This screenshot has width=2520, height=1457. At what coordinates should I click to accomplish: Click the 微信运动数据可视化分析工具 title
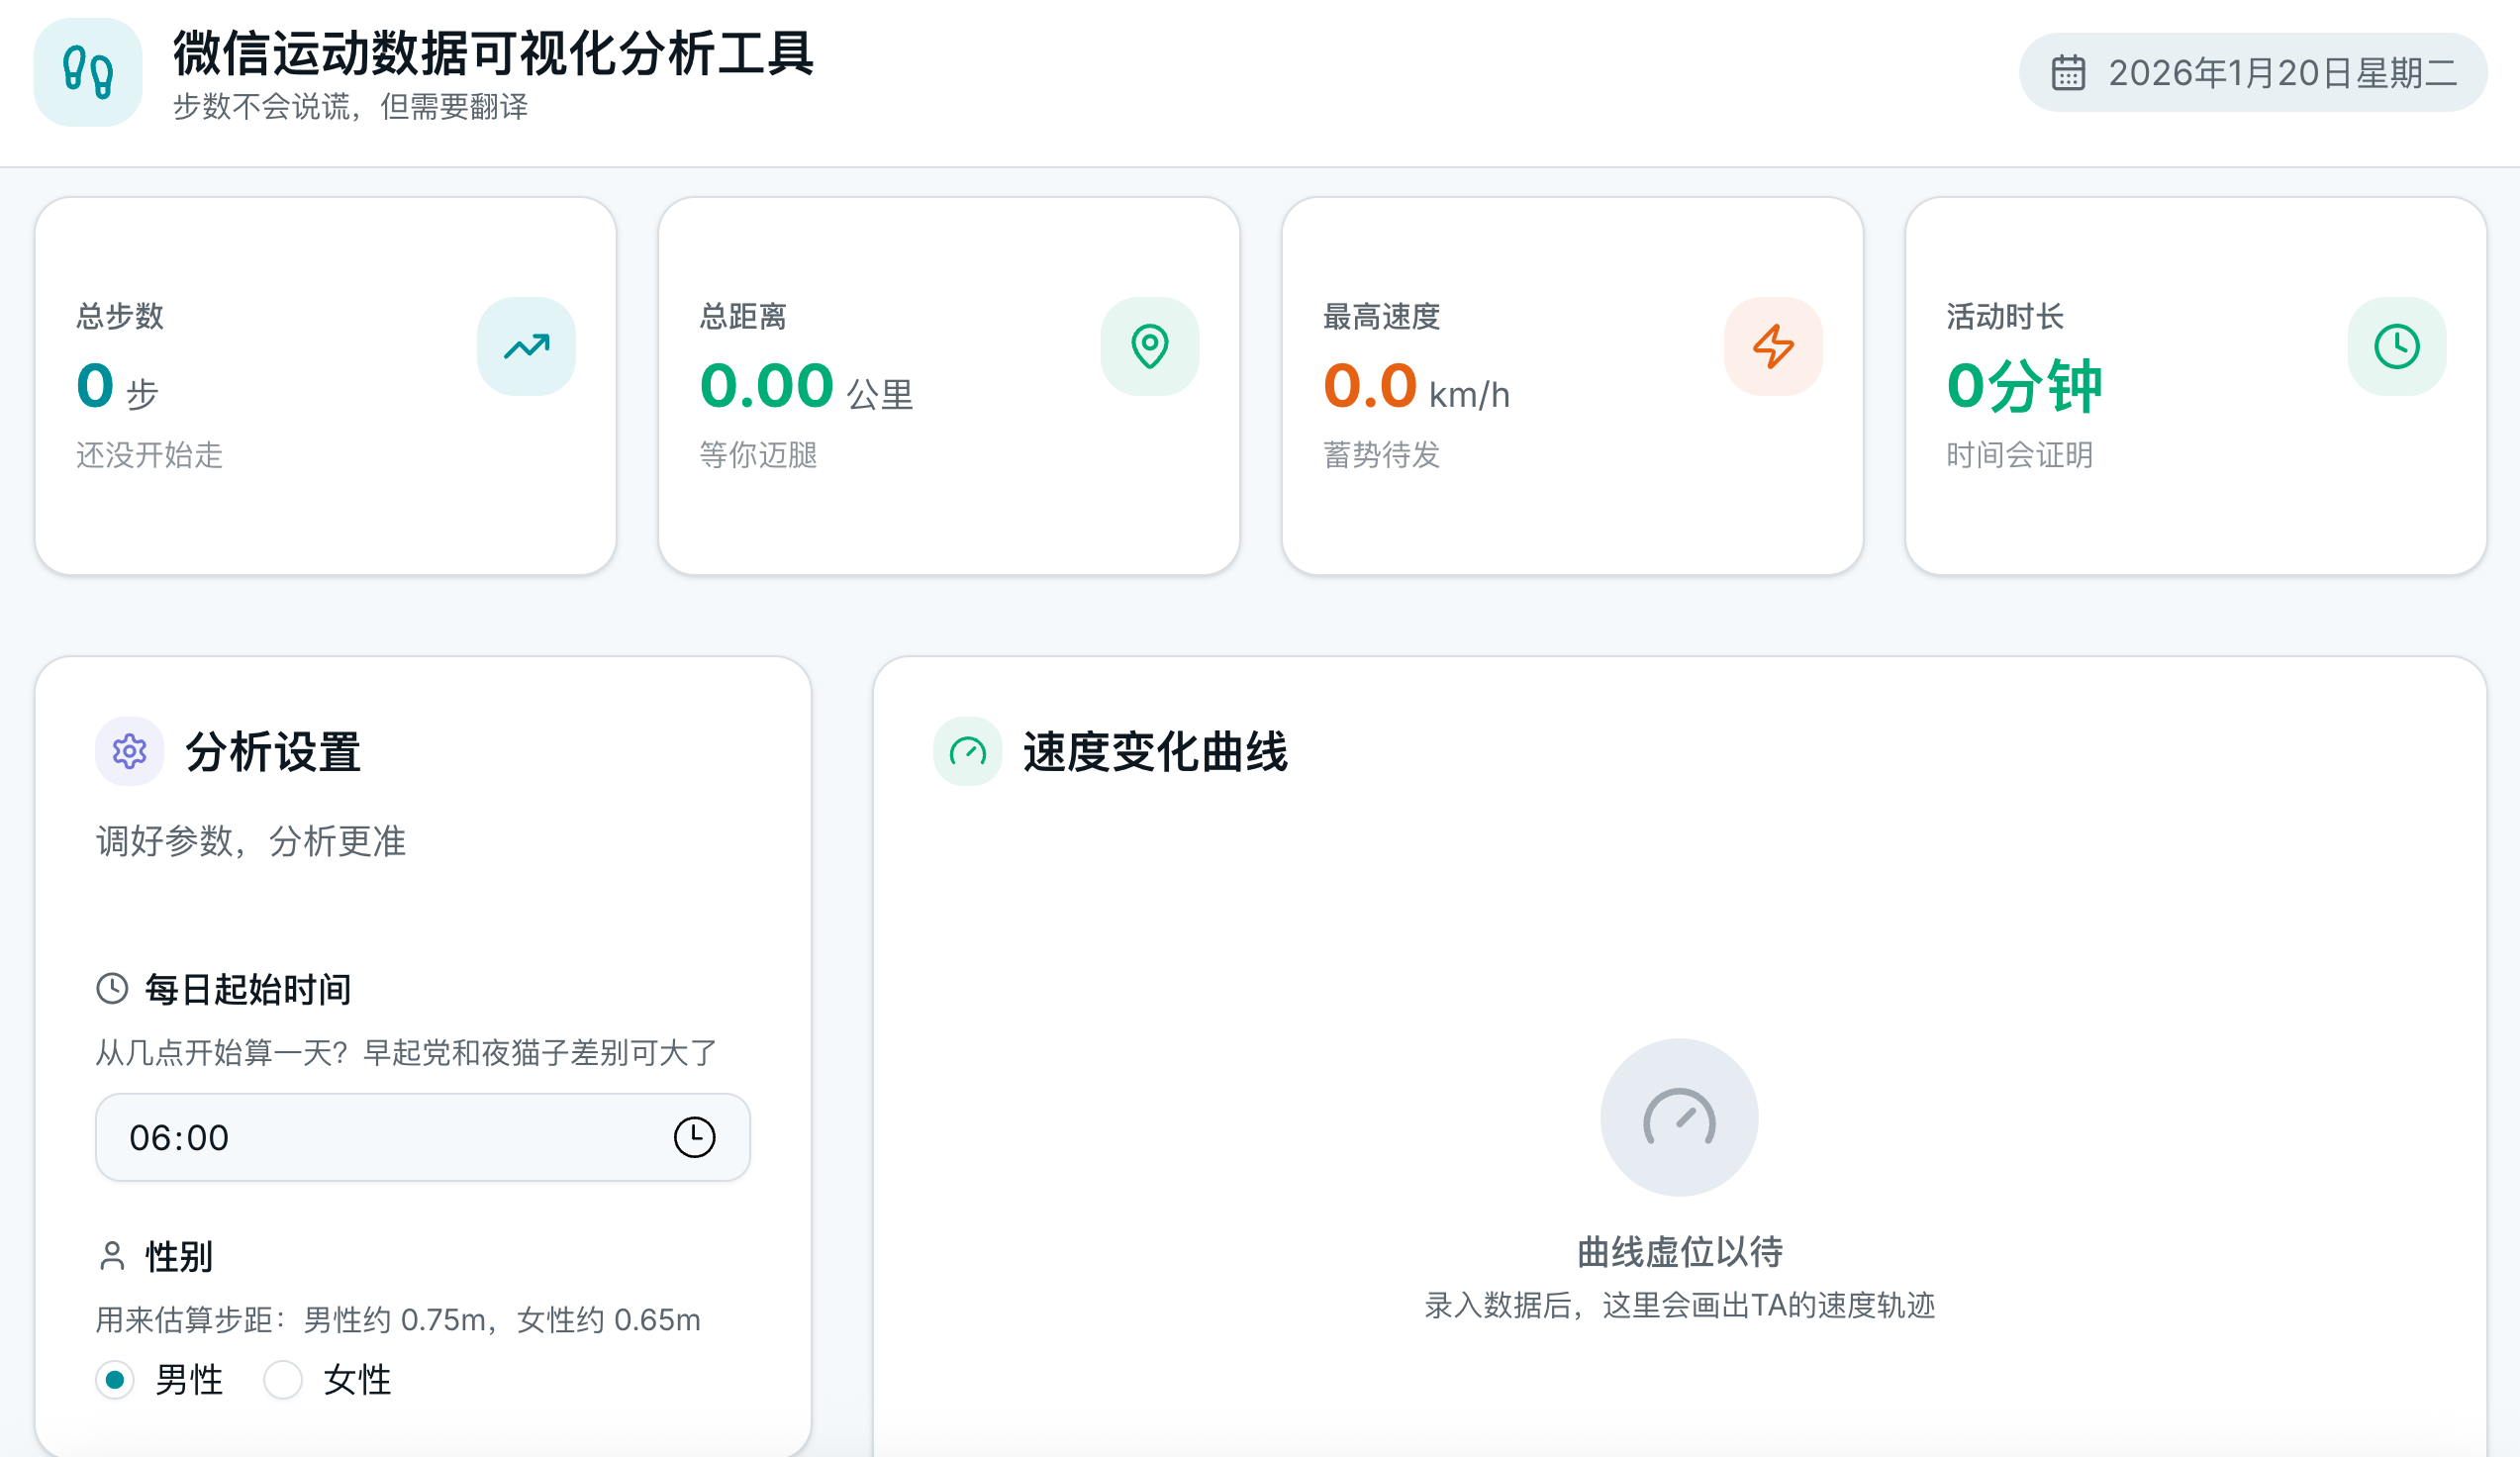coord(493,53)
